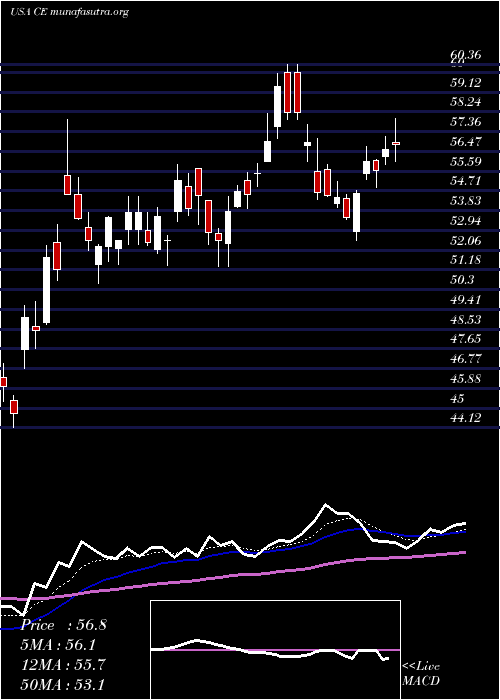The height and width of the screenshot is (700, 500).
Task: Select the 45.88 price axis label
Action: click(x=466, y=379)
